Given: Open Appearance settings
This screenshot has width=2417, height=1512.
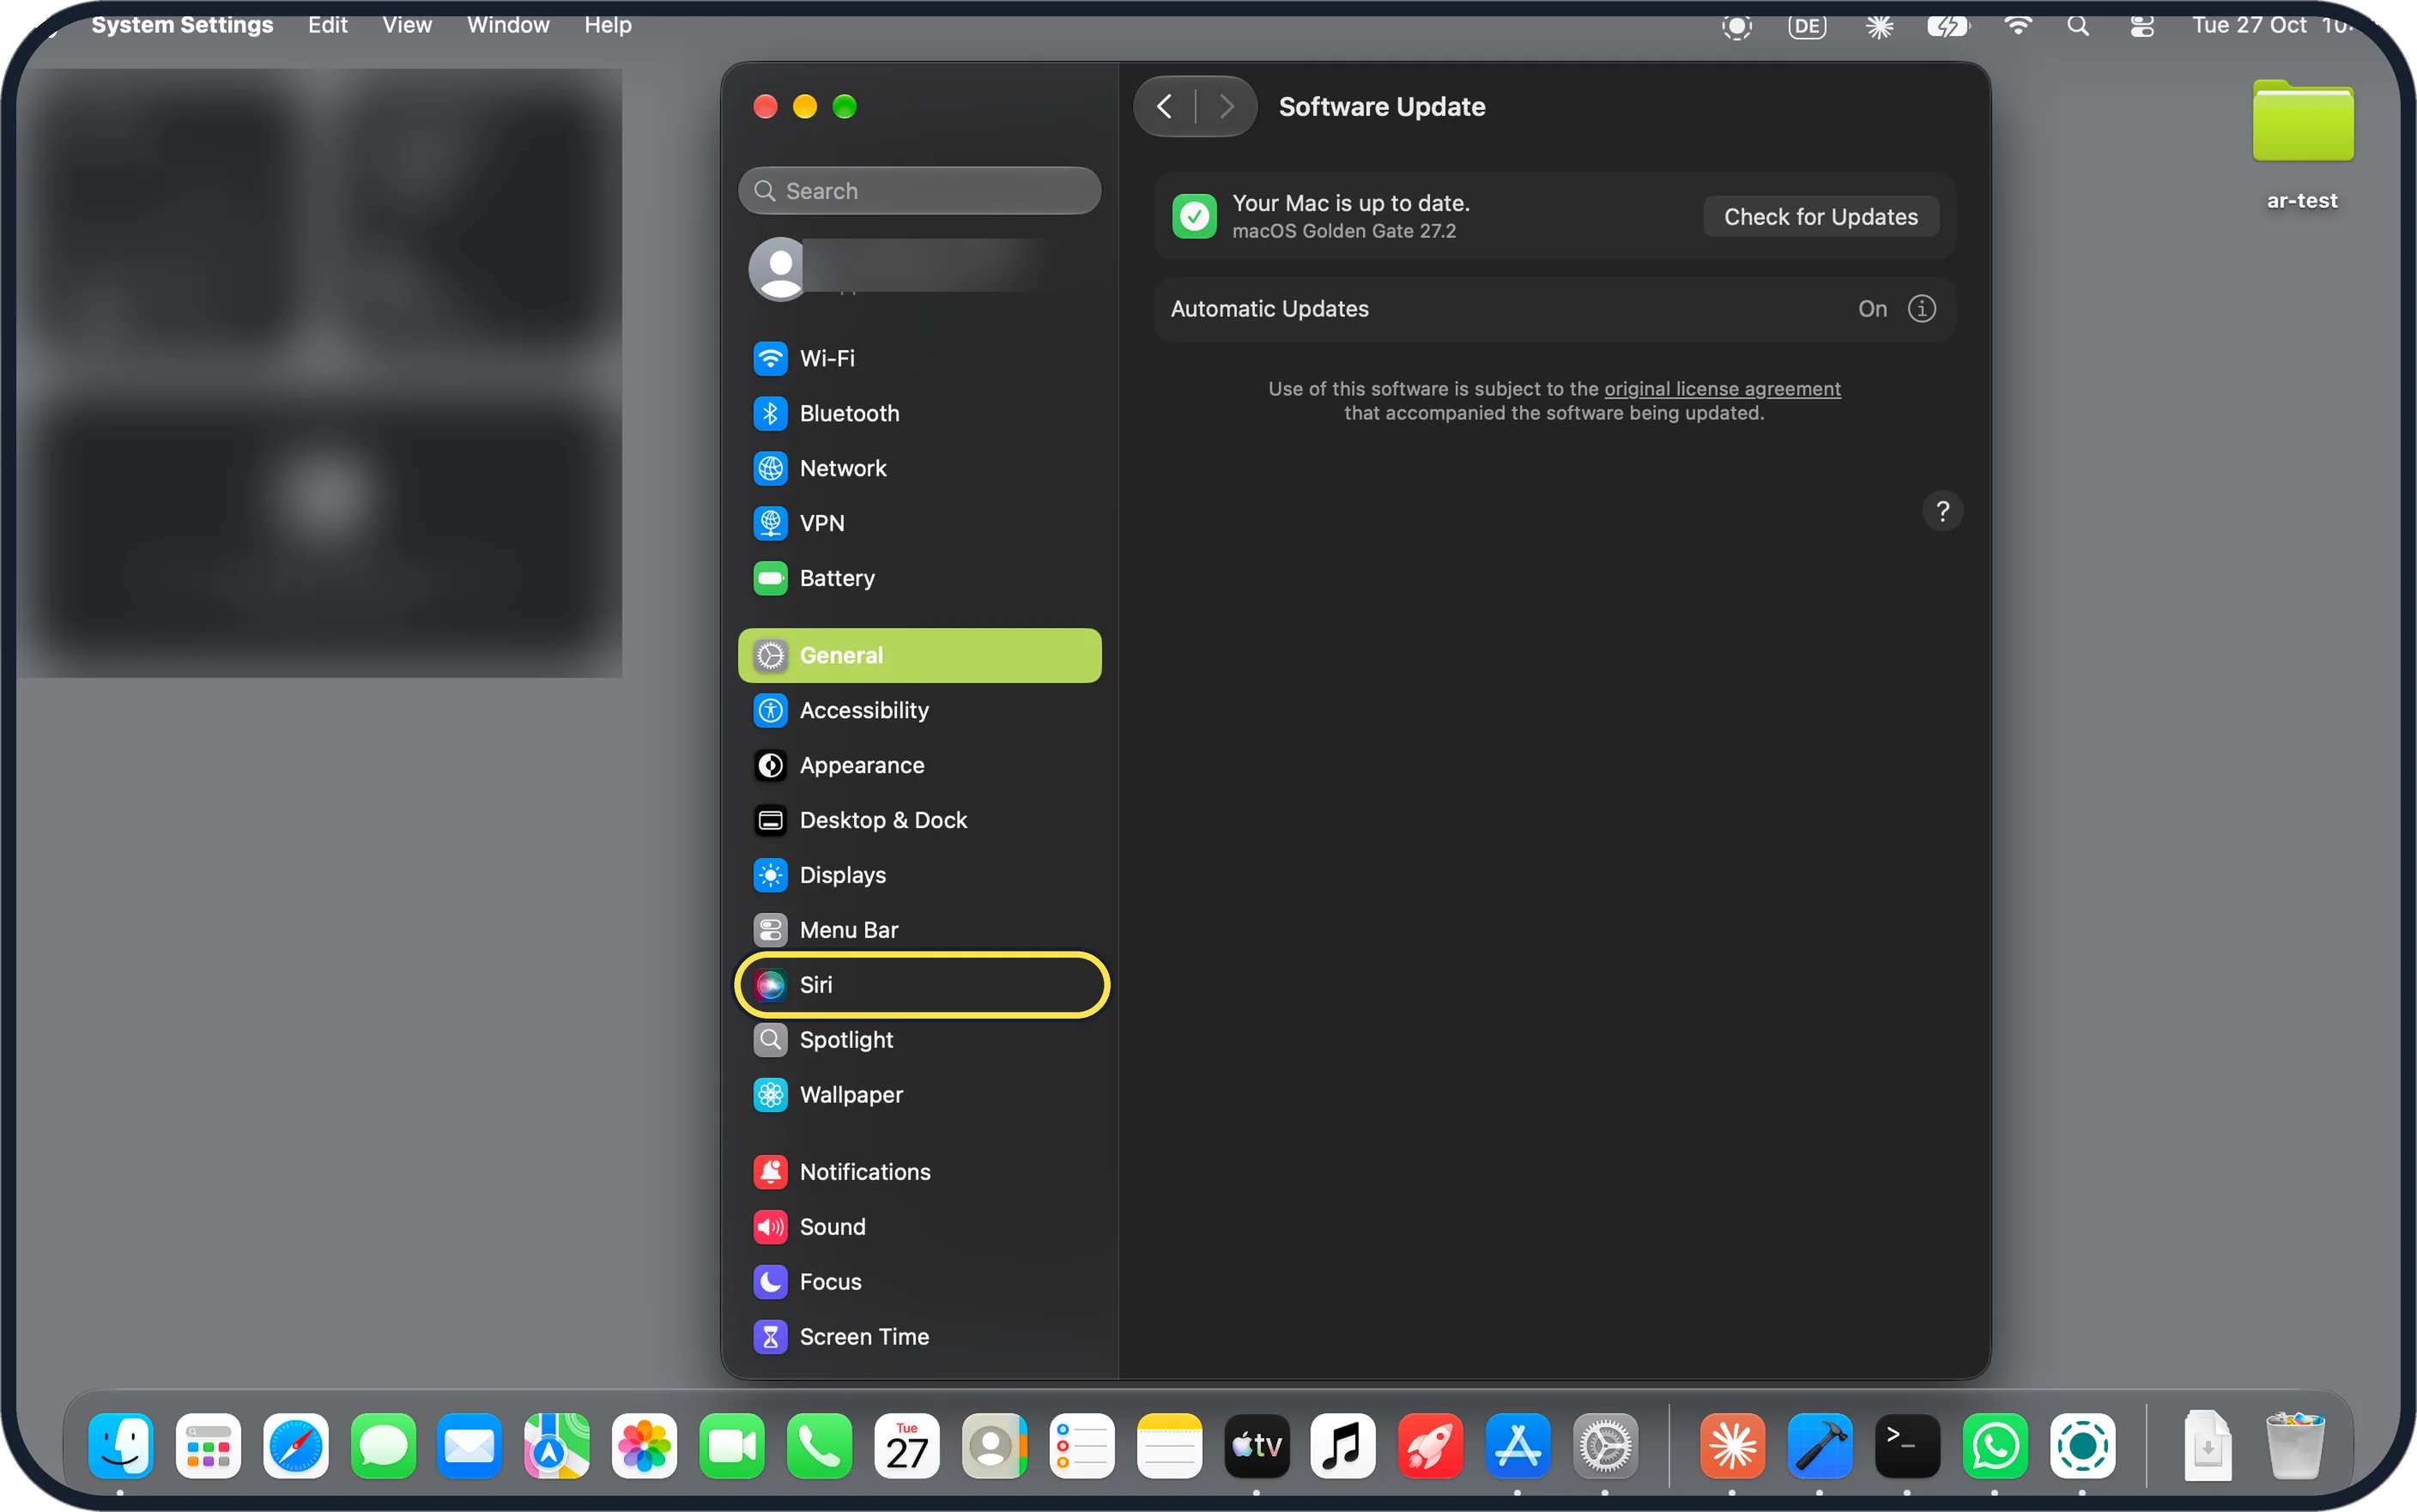Looking at the screenshot, I should point(919,765).
